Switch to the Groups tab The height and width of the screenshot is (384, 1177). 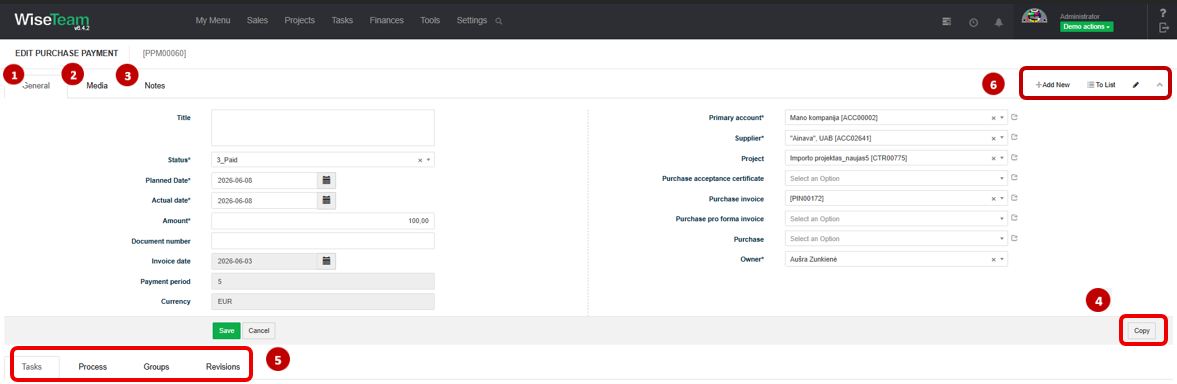(x=156, y=367)
